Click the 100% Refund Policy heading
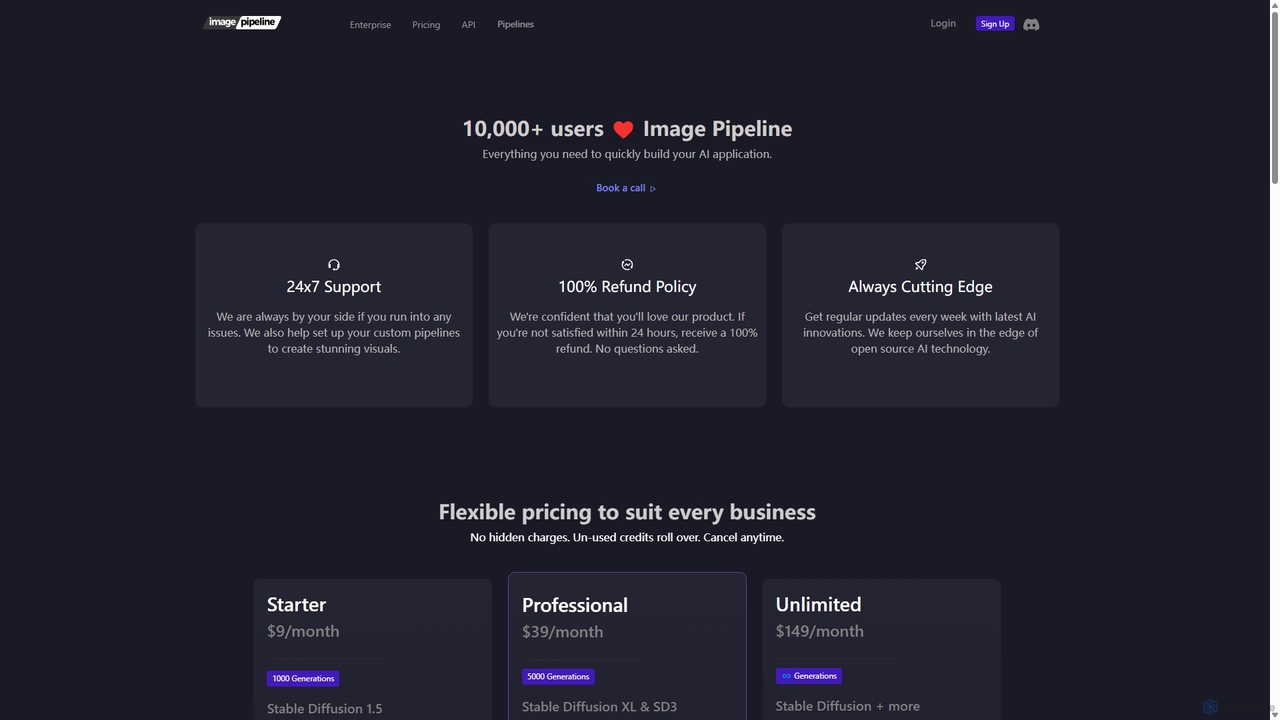This screenshot has width=1280, height=720. [627, 286]
